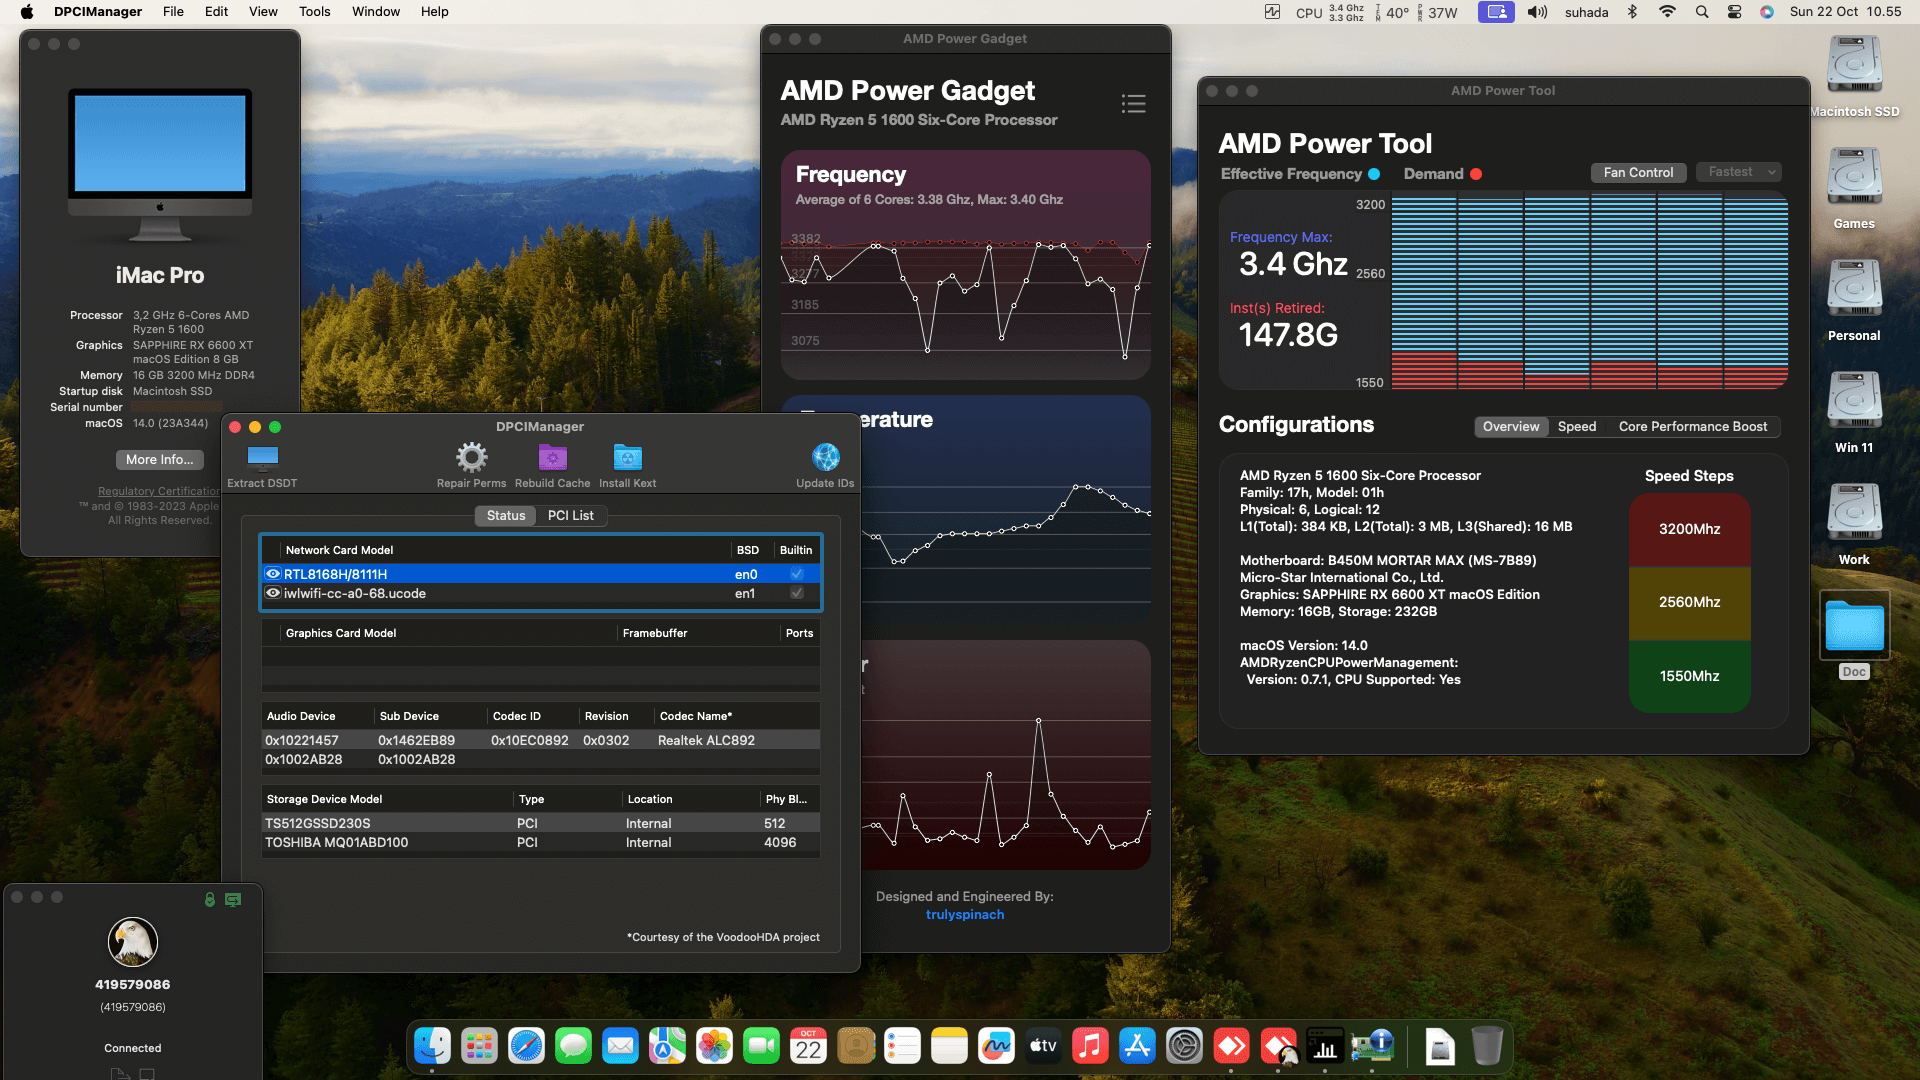Image resolution: width=1920 pixels, height=1080 pixels.
Task: Click the More Info button on iMac Pro panel
Action: tap(159, 460)
